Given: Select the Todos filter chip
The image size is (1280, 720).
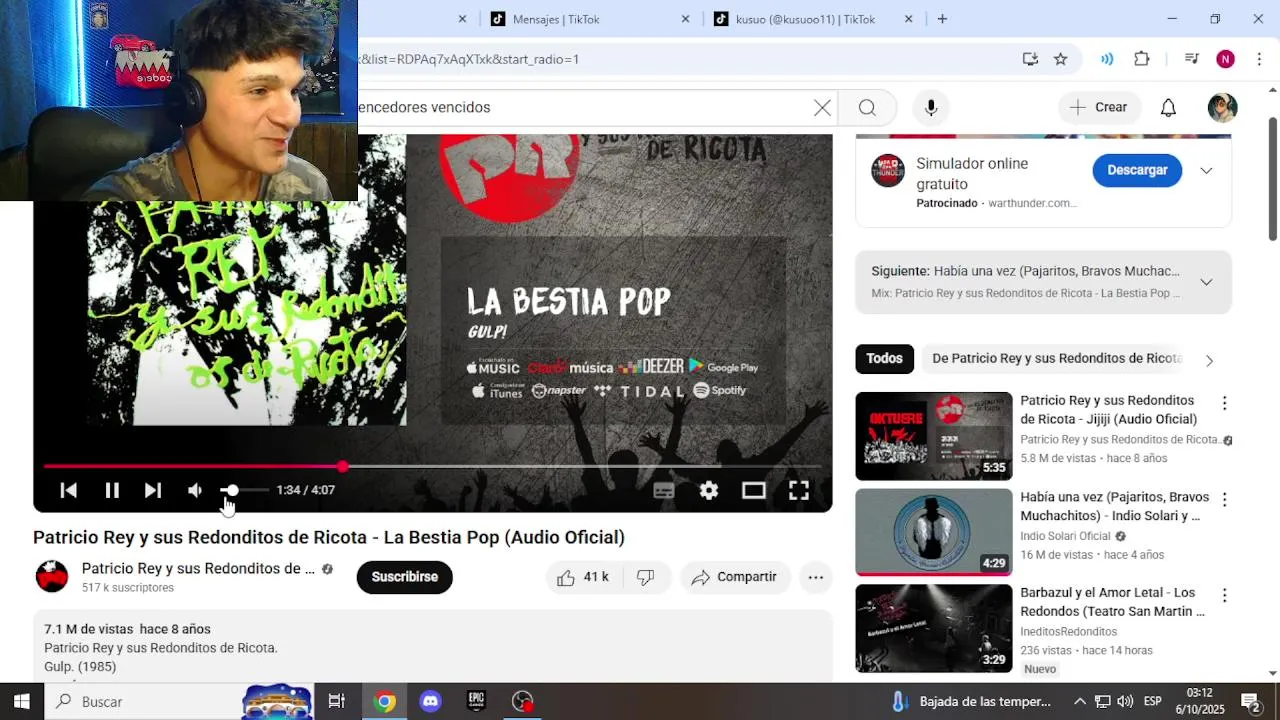Looking at the screenshot, I should pos(884,358).
